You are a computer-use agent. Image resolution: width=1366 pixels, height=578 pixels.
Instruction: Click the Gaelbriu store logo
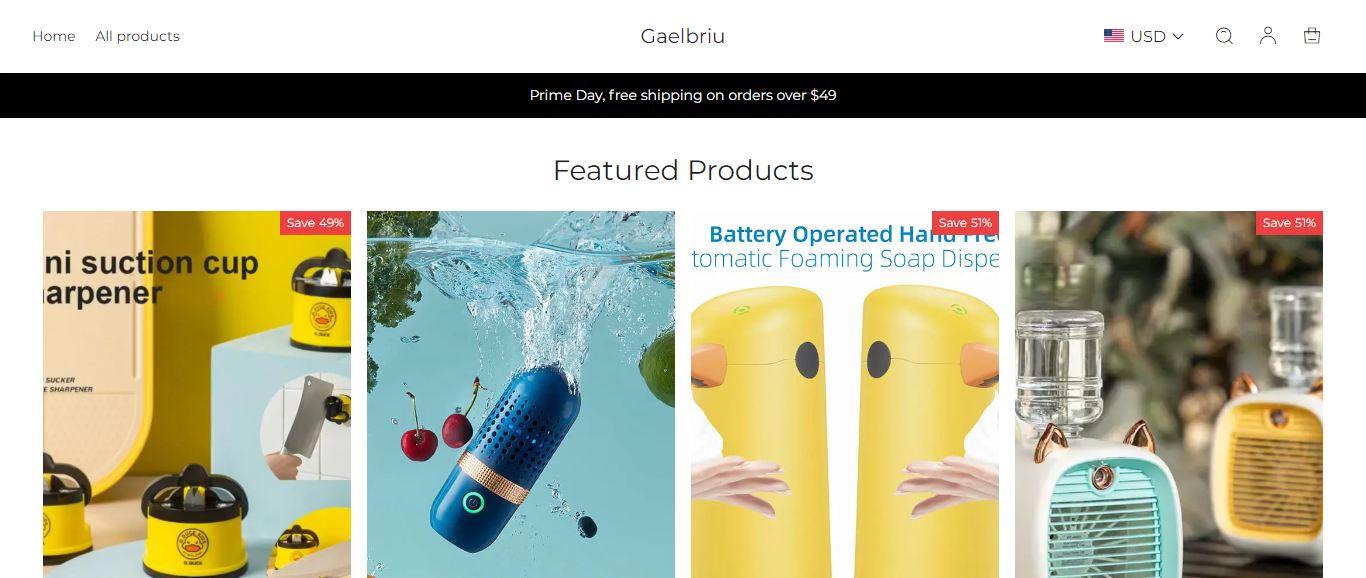683,36
